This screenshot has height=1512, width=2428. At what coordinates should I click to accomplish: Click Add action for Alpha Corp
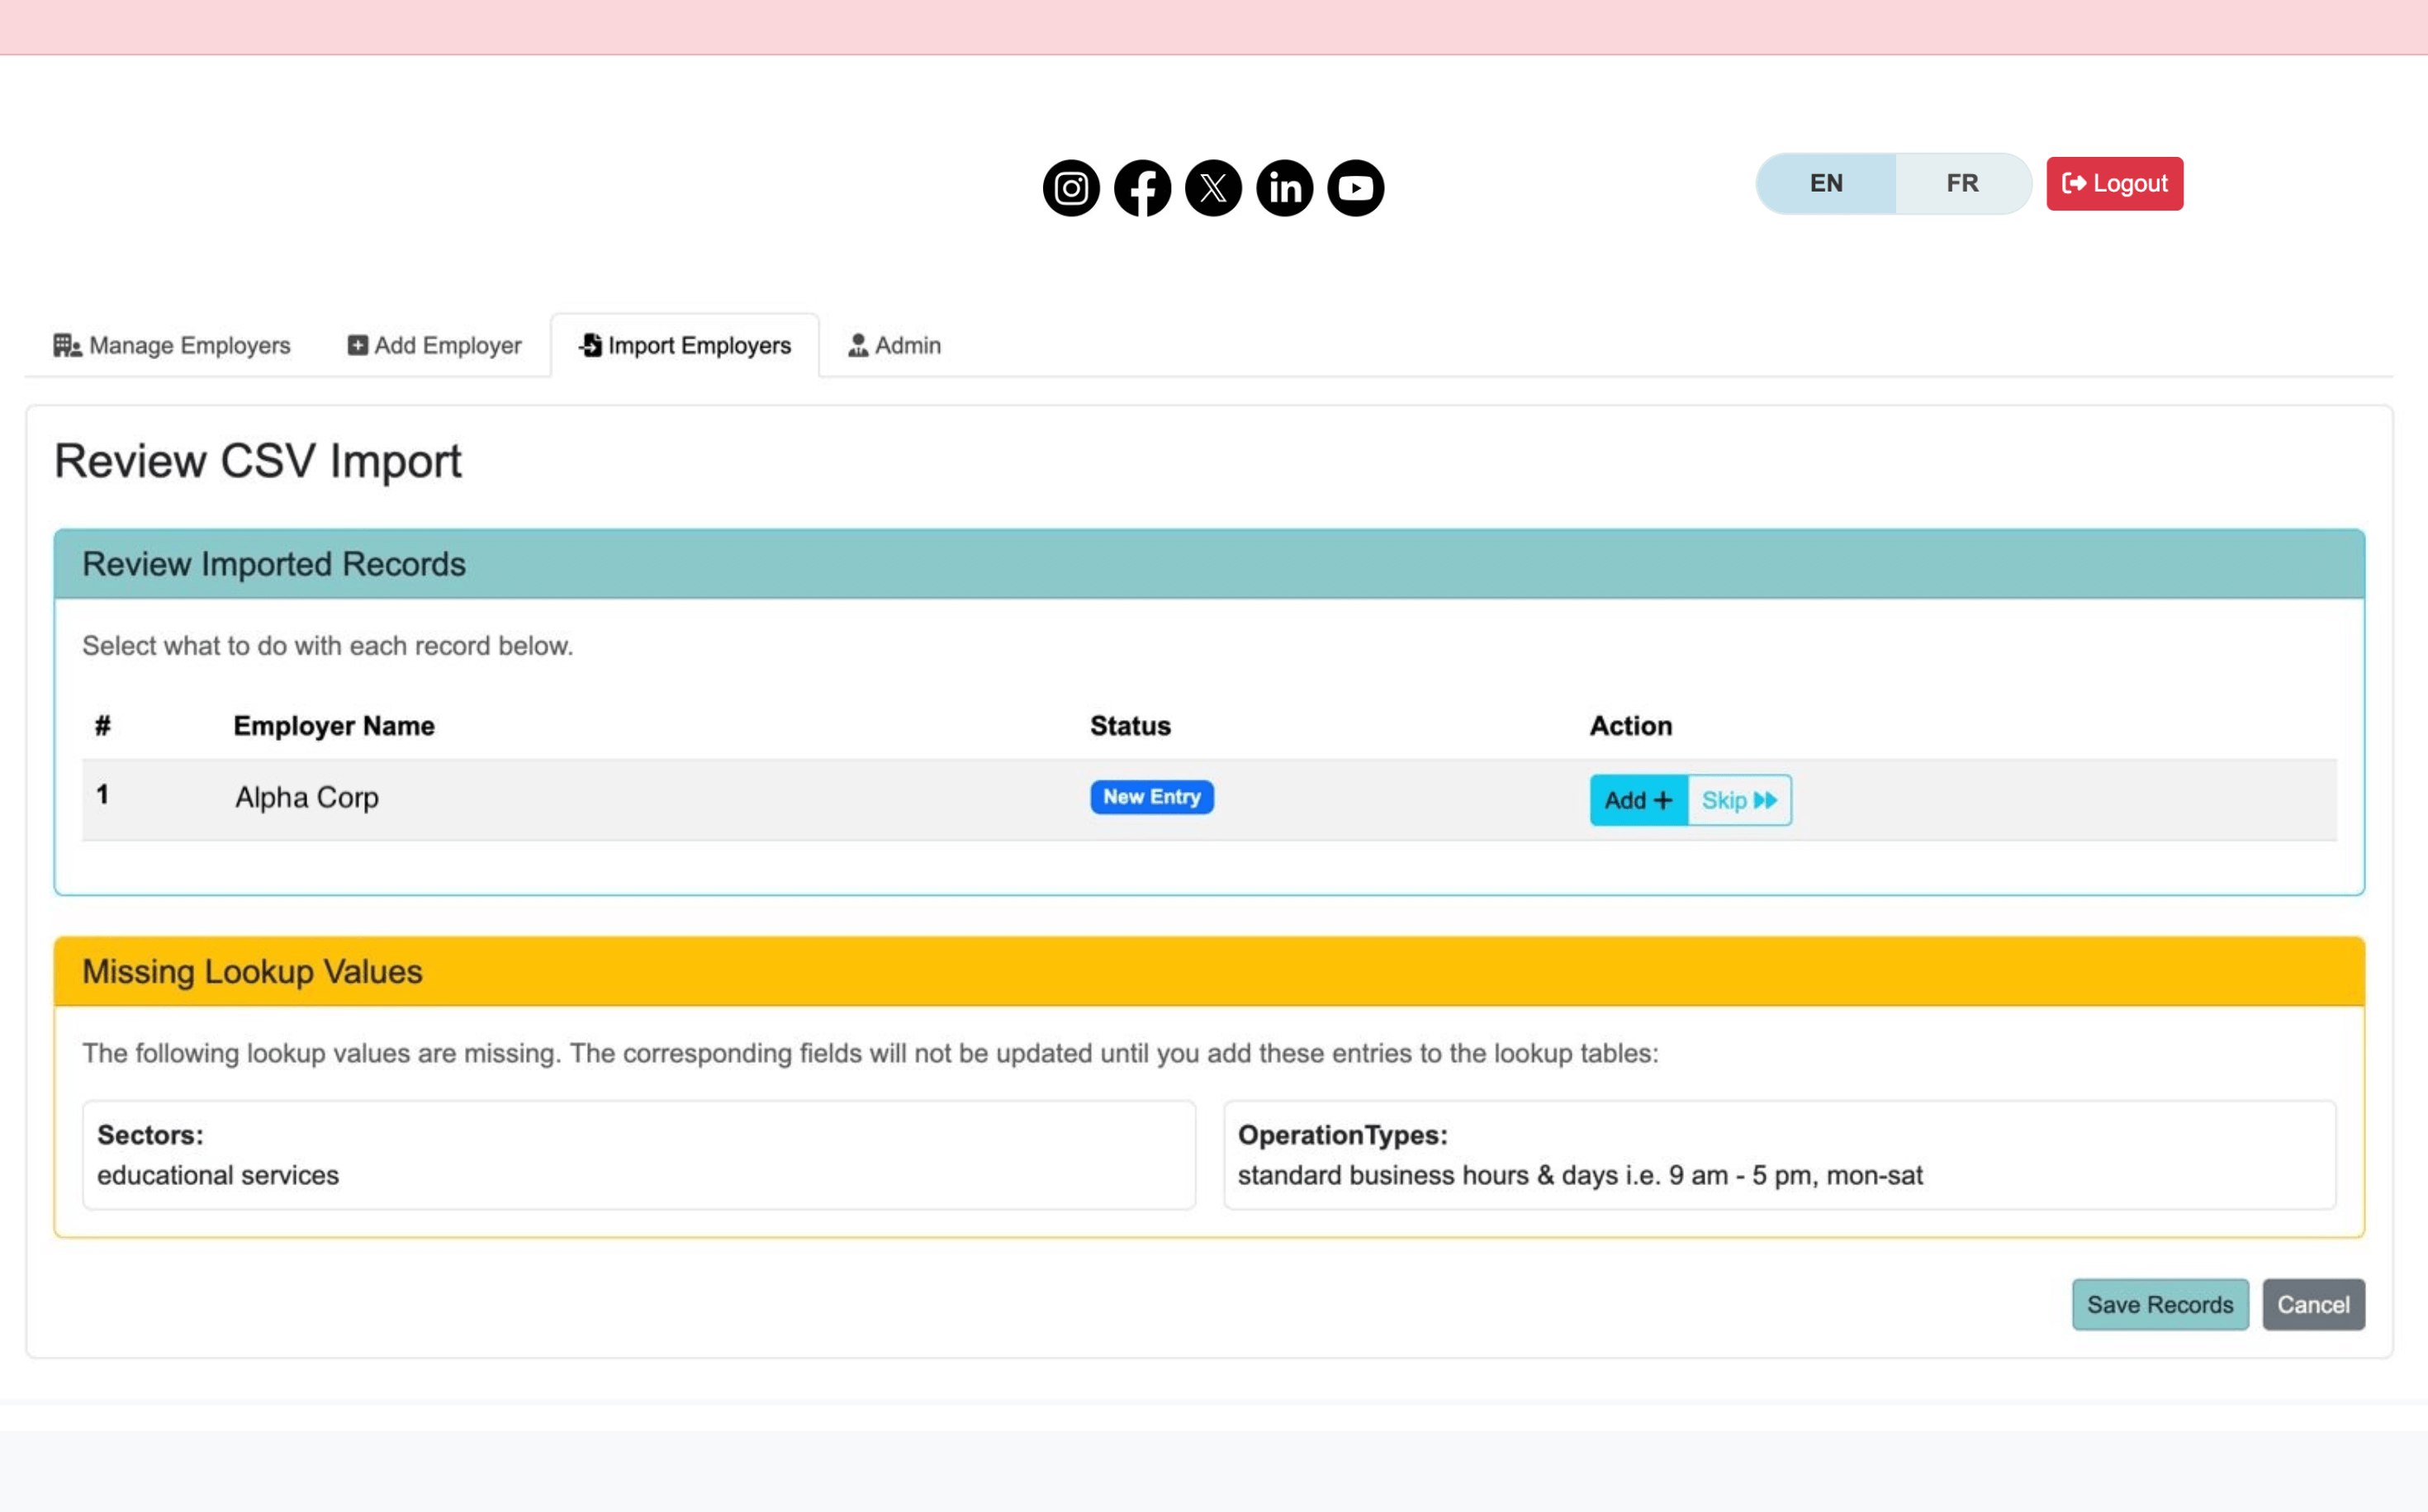(1636, 800)
